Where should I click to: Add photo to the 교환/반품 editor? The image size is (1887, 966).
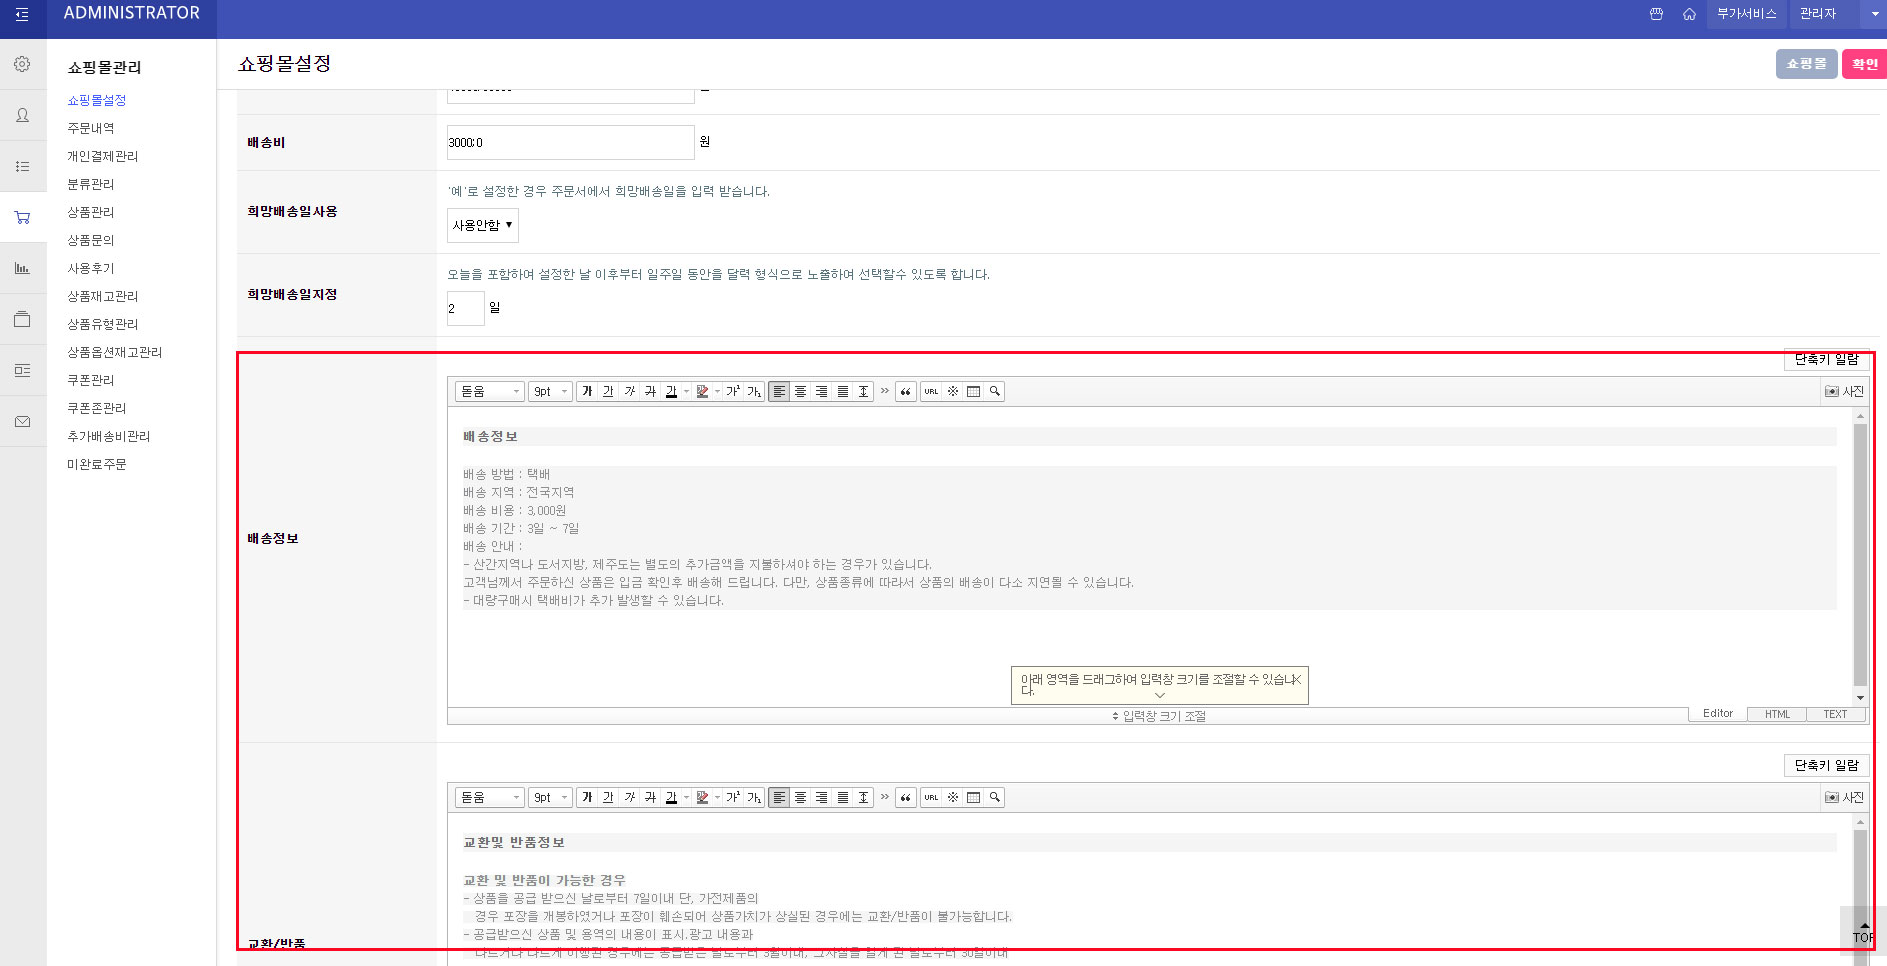click(x=1844, y=797)
